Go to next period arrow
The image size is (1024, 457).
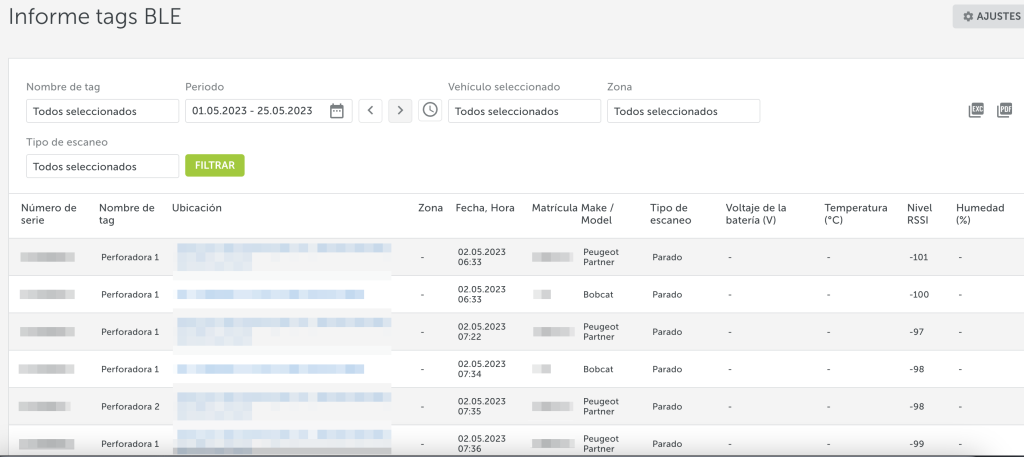point(400,111)
